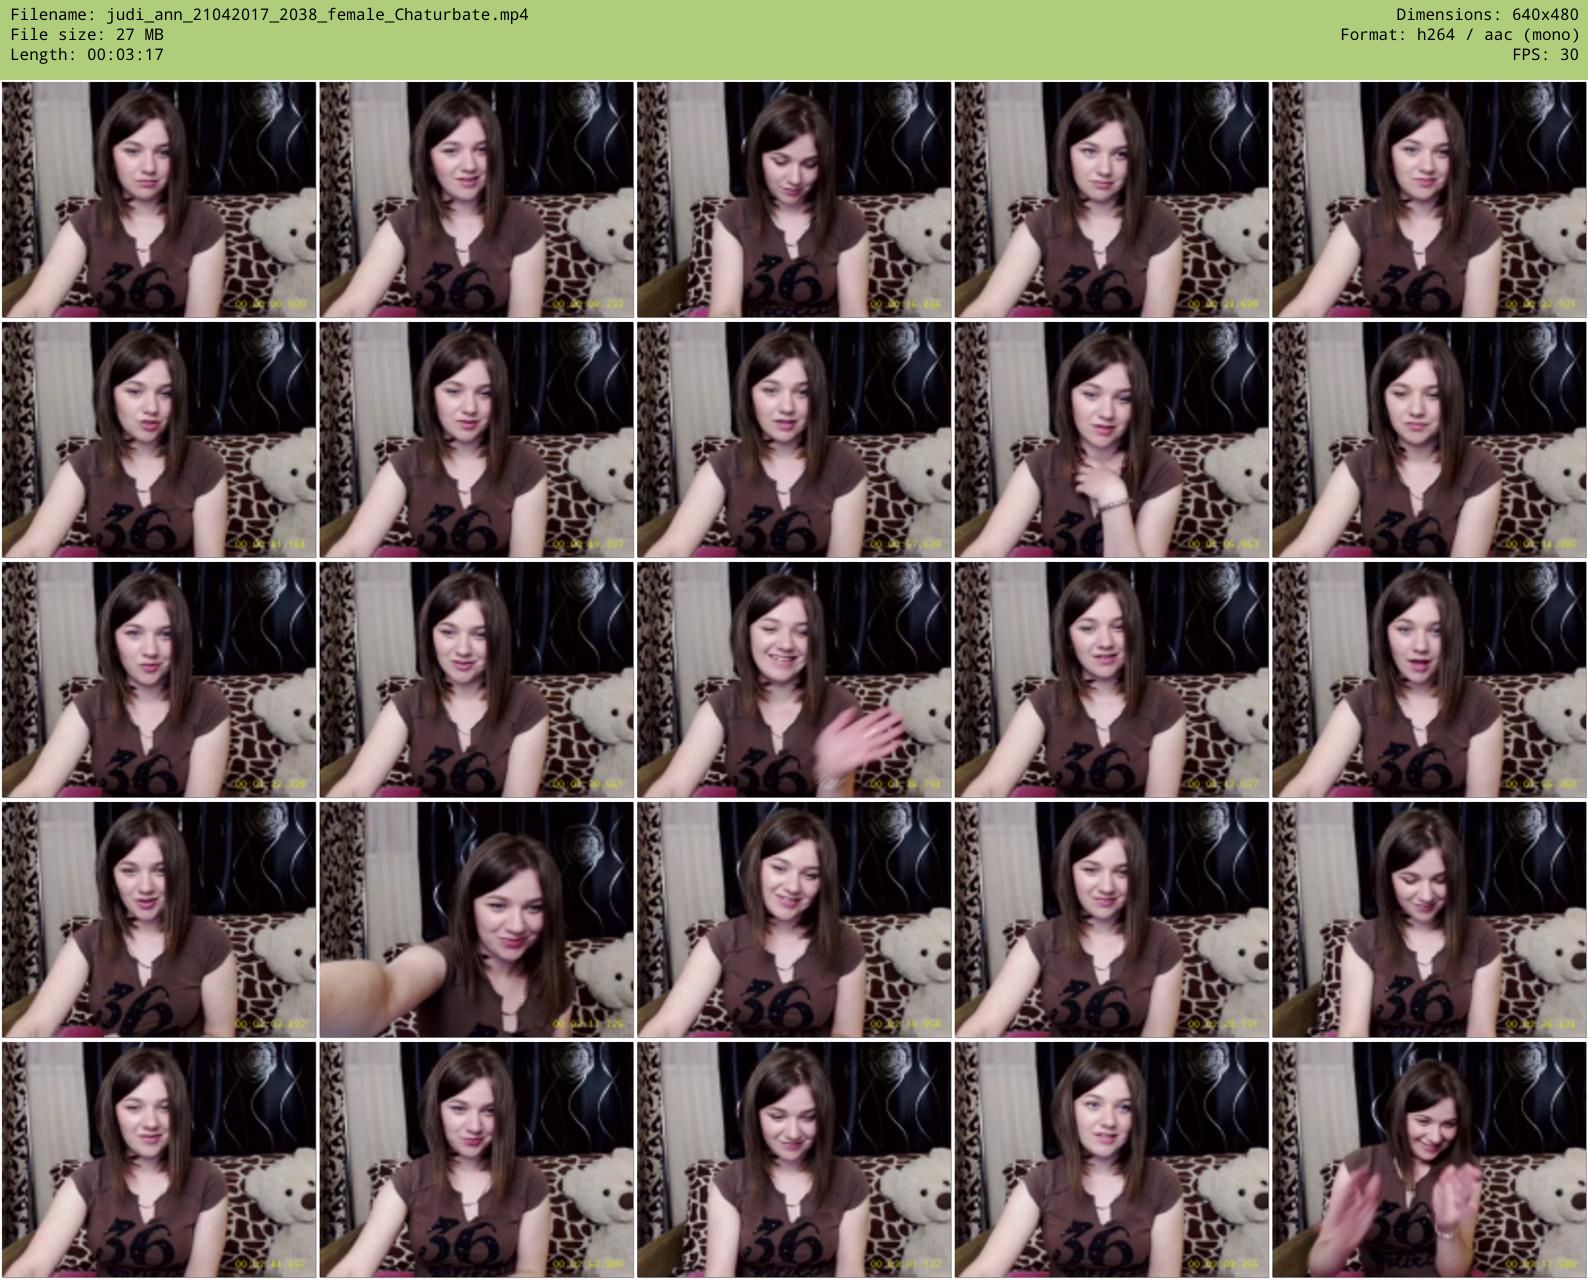Select the frame with both hands raised
This screenshot has height=1280, width=1588.
1429,1160
